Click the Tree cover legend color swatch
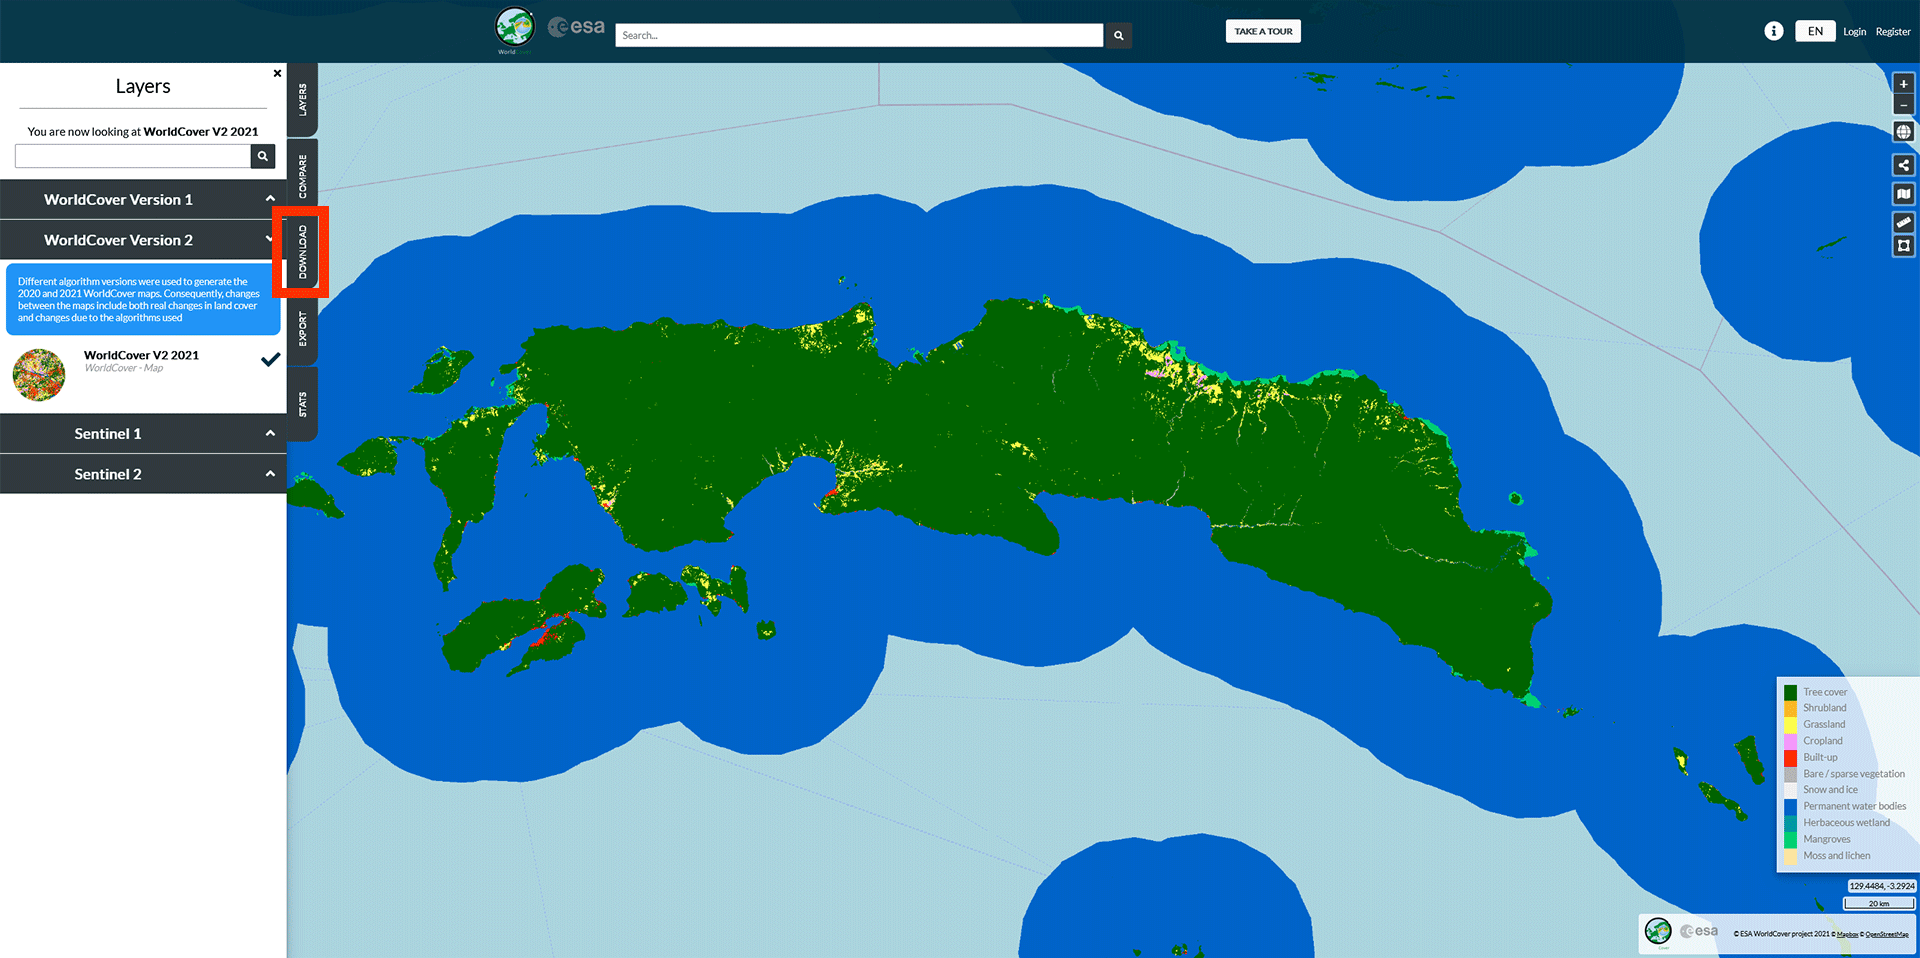Image resolution: width=1920 pixels, height=958 pixels. 1790,692
